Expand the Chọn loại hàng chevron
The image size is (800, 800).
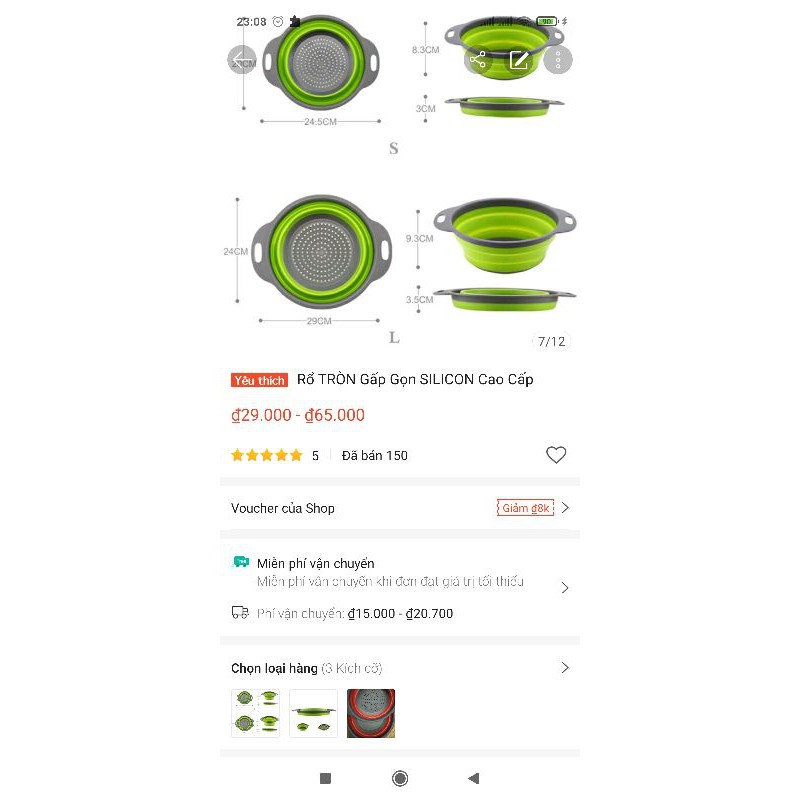565,668
